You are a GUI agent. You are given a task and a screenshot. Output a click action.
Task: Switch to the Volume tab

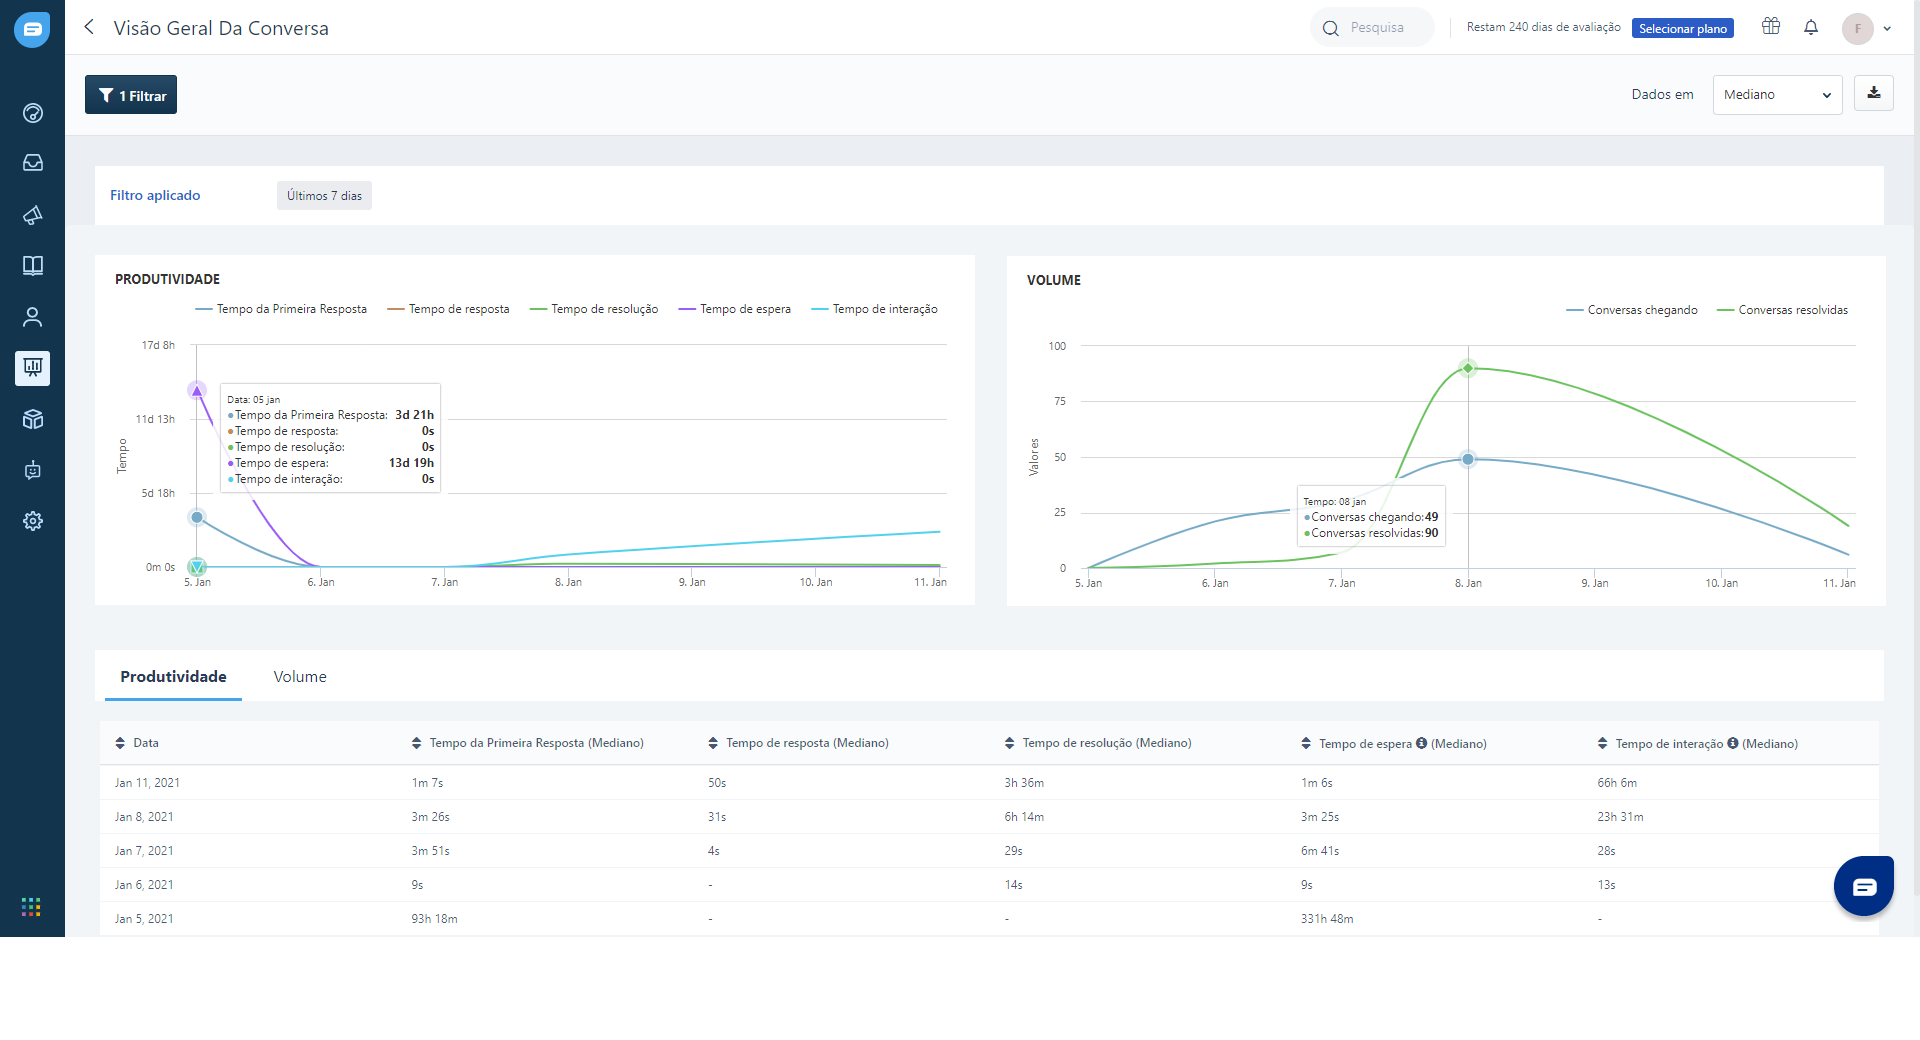[x=300, y=676]
